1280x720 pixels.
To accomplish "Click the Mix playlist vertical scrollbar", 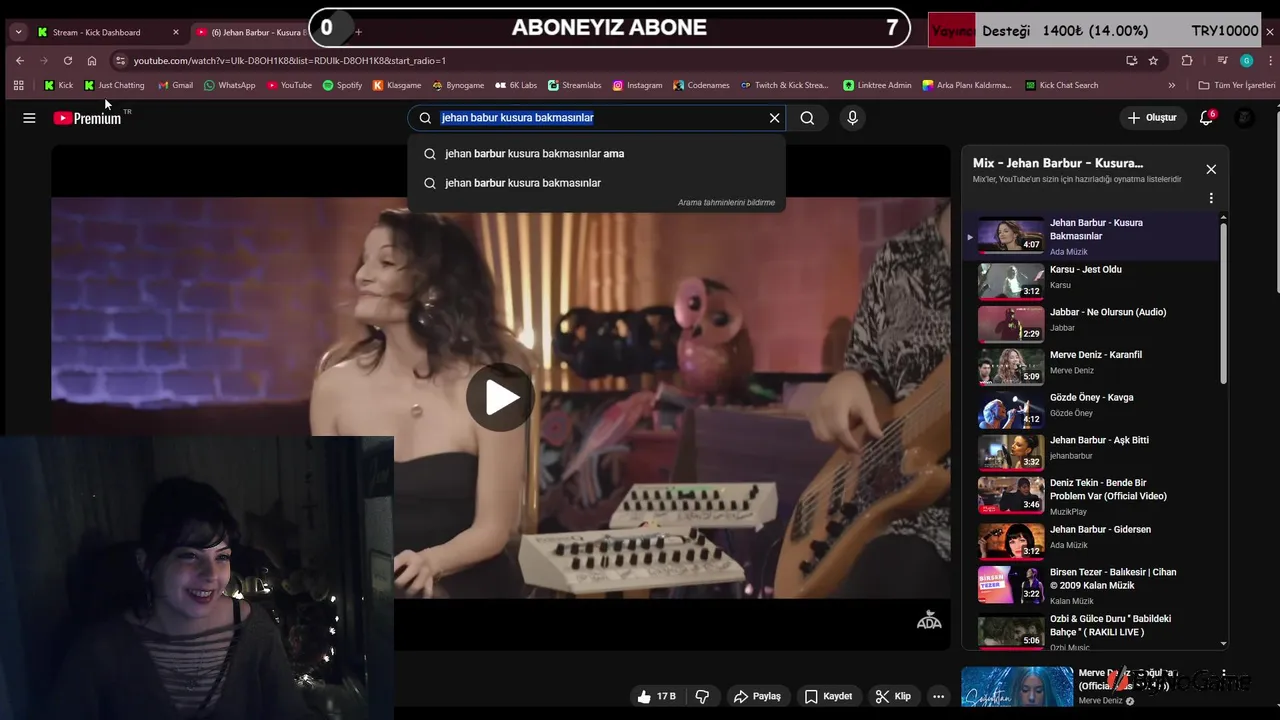I will [x=1223, y=303].
